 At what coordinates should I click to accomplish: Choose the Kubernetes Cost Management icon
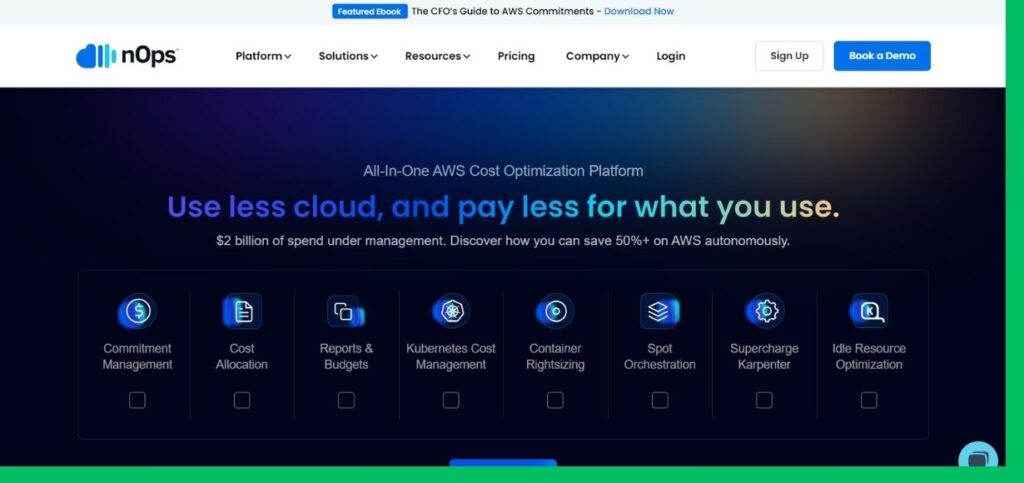click(451, 311)
